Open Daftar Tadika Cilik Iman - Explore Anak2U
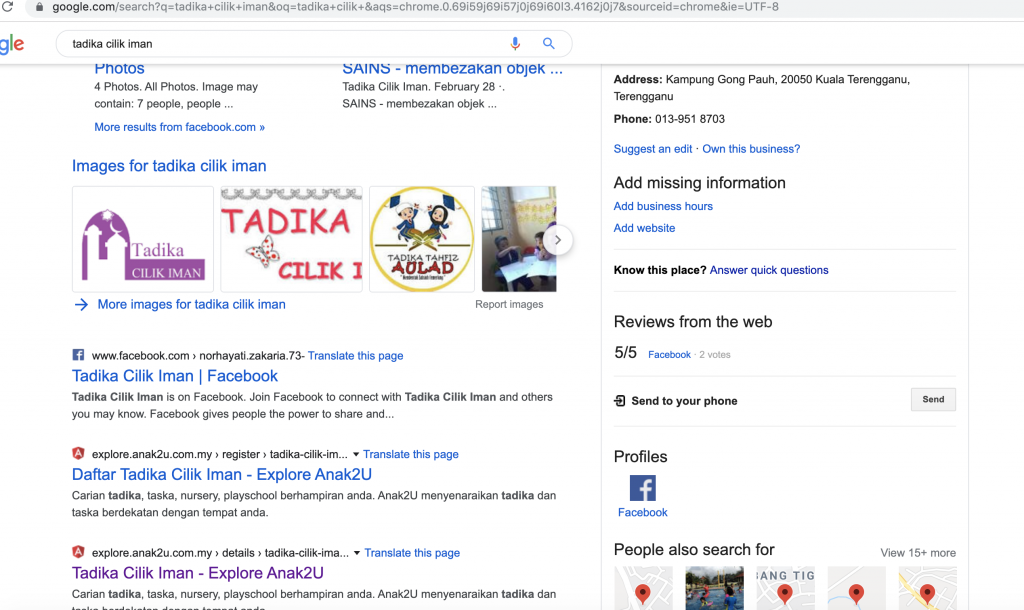The height and width of the screenshot is (610, 1024). (x=222, y=475)
